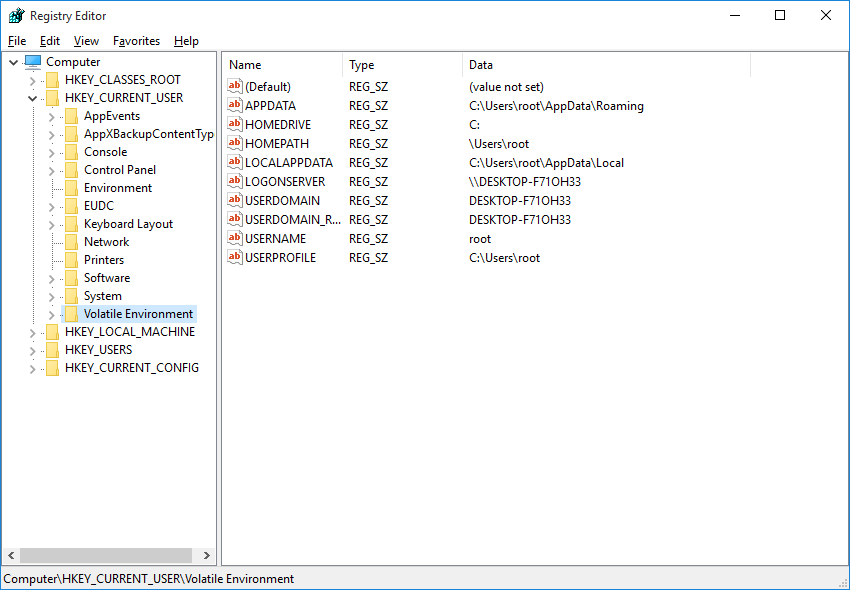Expand the HKEY_LOCAL_MACHINE hive
The height and width of the screenshot is (590, 850).
click(33, 332)
